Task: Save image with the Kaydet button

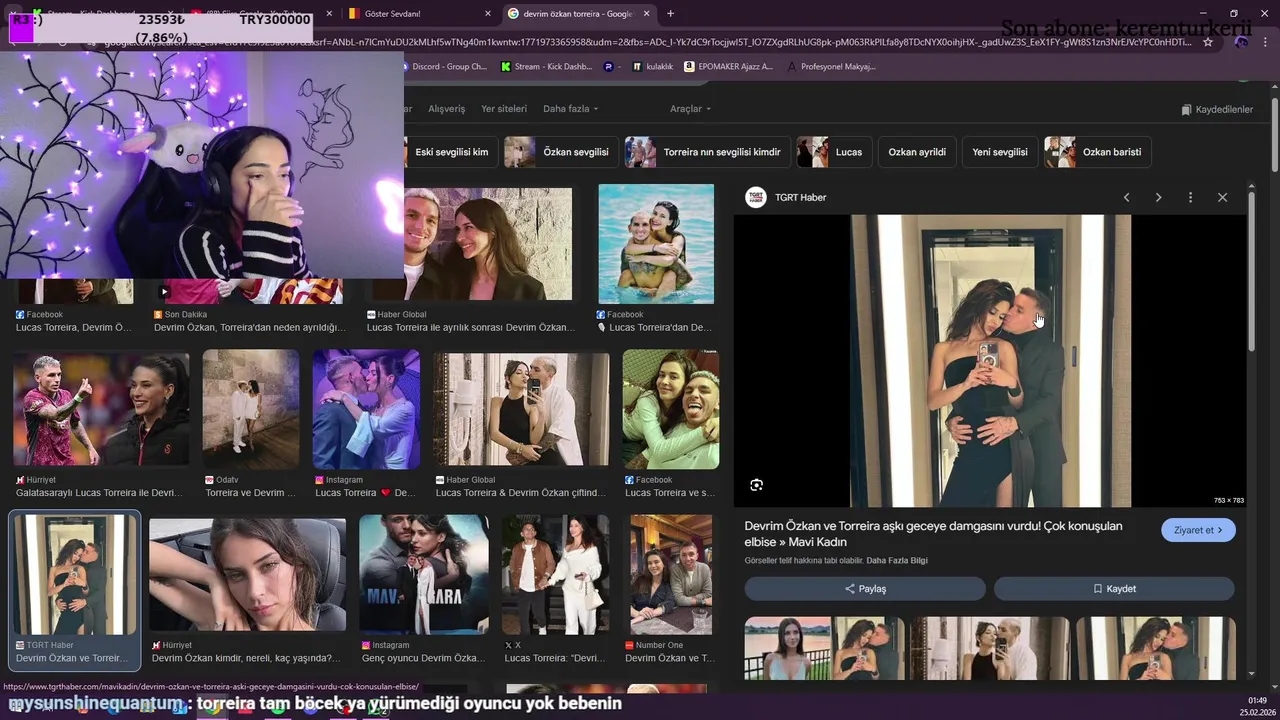Action: (1114, 589)
